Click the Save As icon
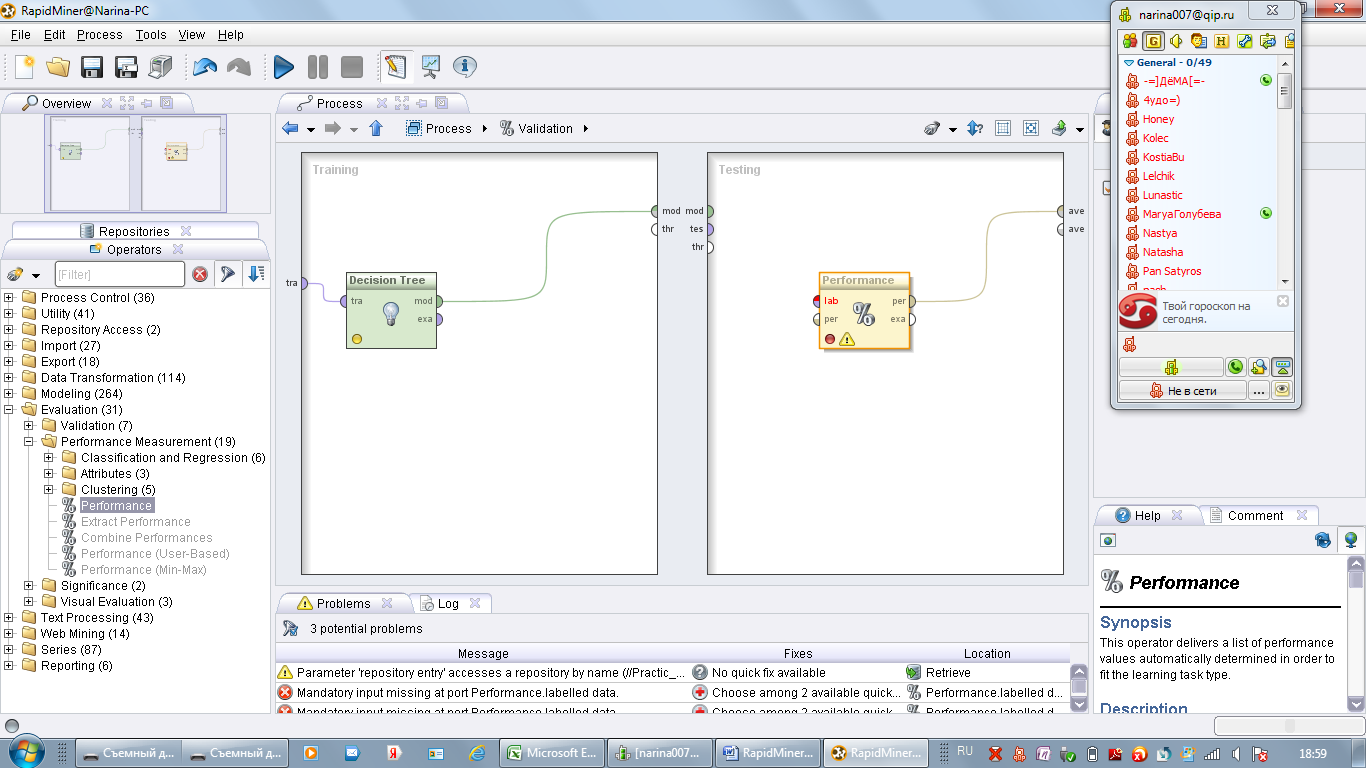This screenshot has width=1366, height=768. (x=126, y=67)
